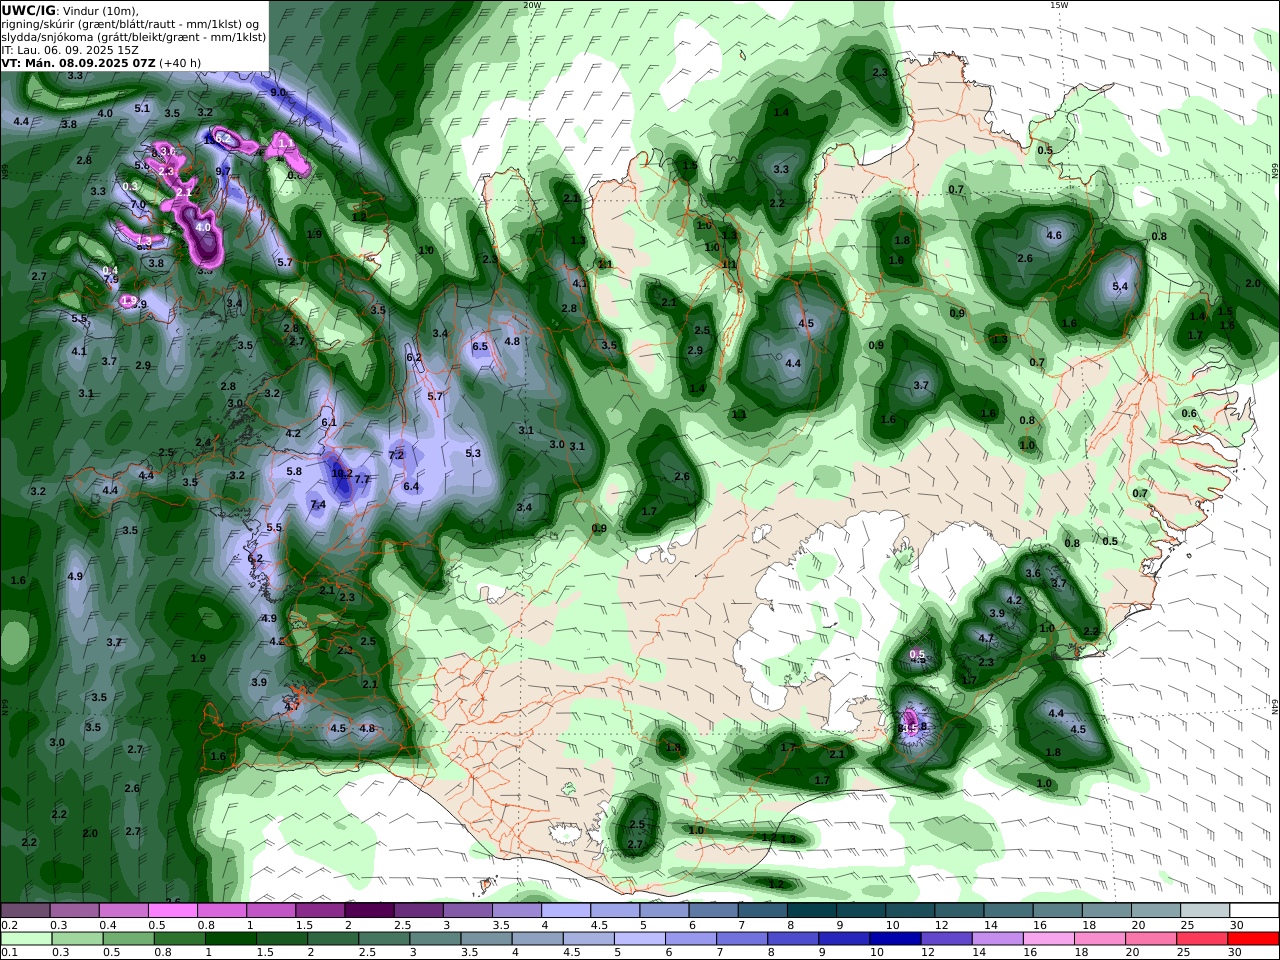Click the 'IT: Lau. 06. 09. 2025 15Z' line

pyautogui.click(x=70, y=50)
